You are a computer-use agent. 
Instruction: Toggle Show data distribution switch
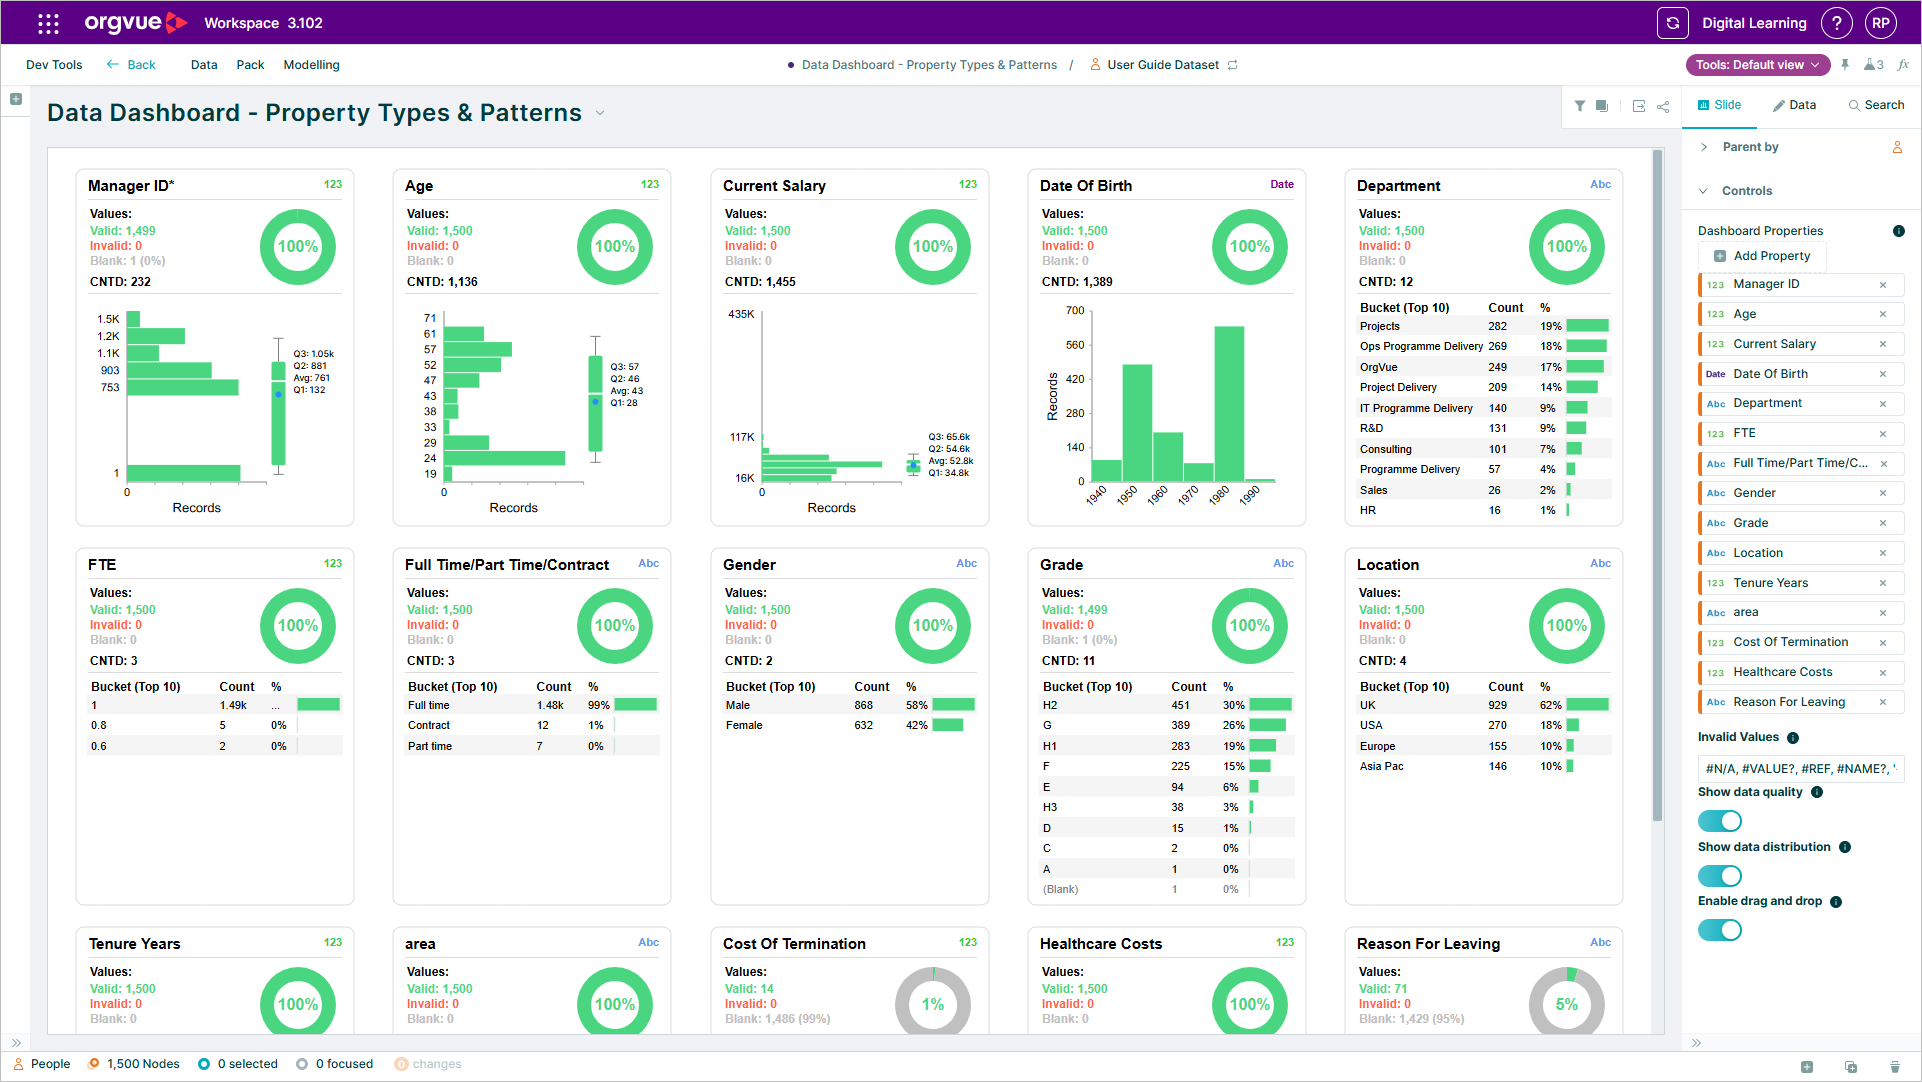[x=1720, y=876]
